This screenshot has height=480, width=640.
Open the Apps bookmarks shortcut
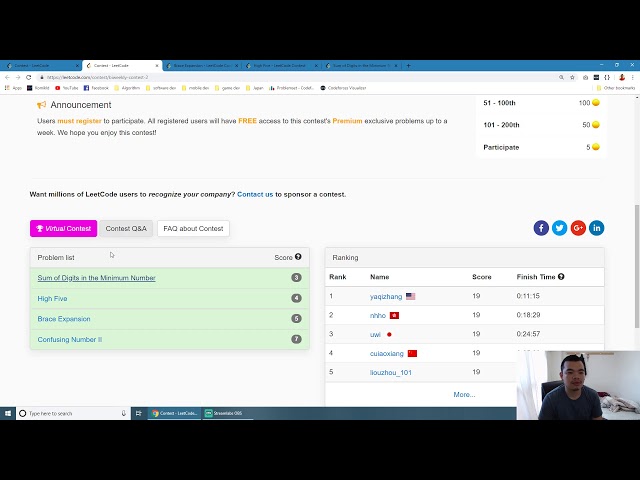pyautogui.click(x=13, y=88)
